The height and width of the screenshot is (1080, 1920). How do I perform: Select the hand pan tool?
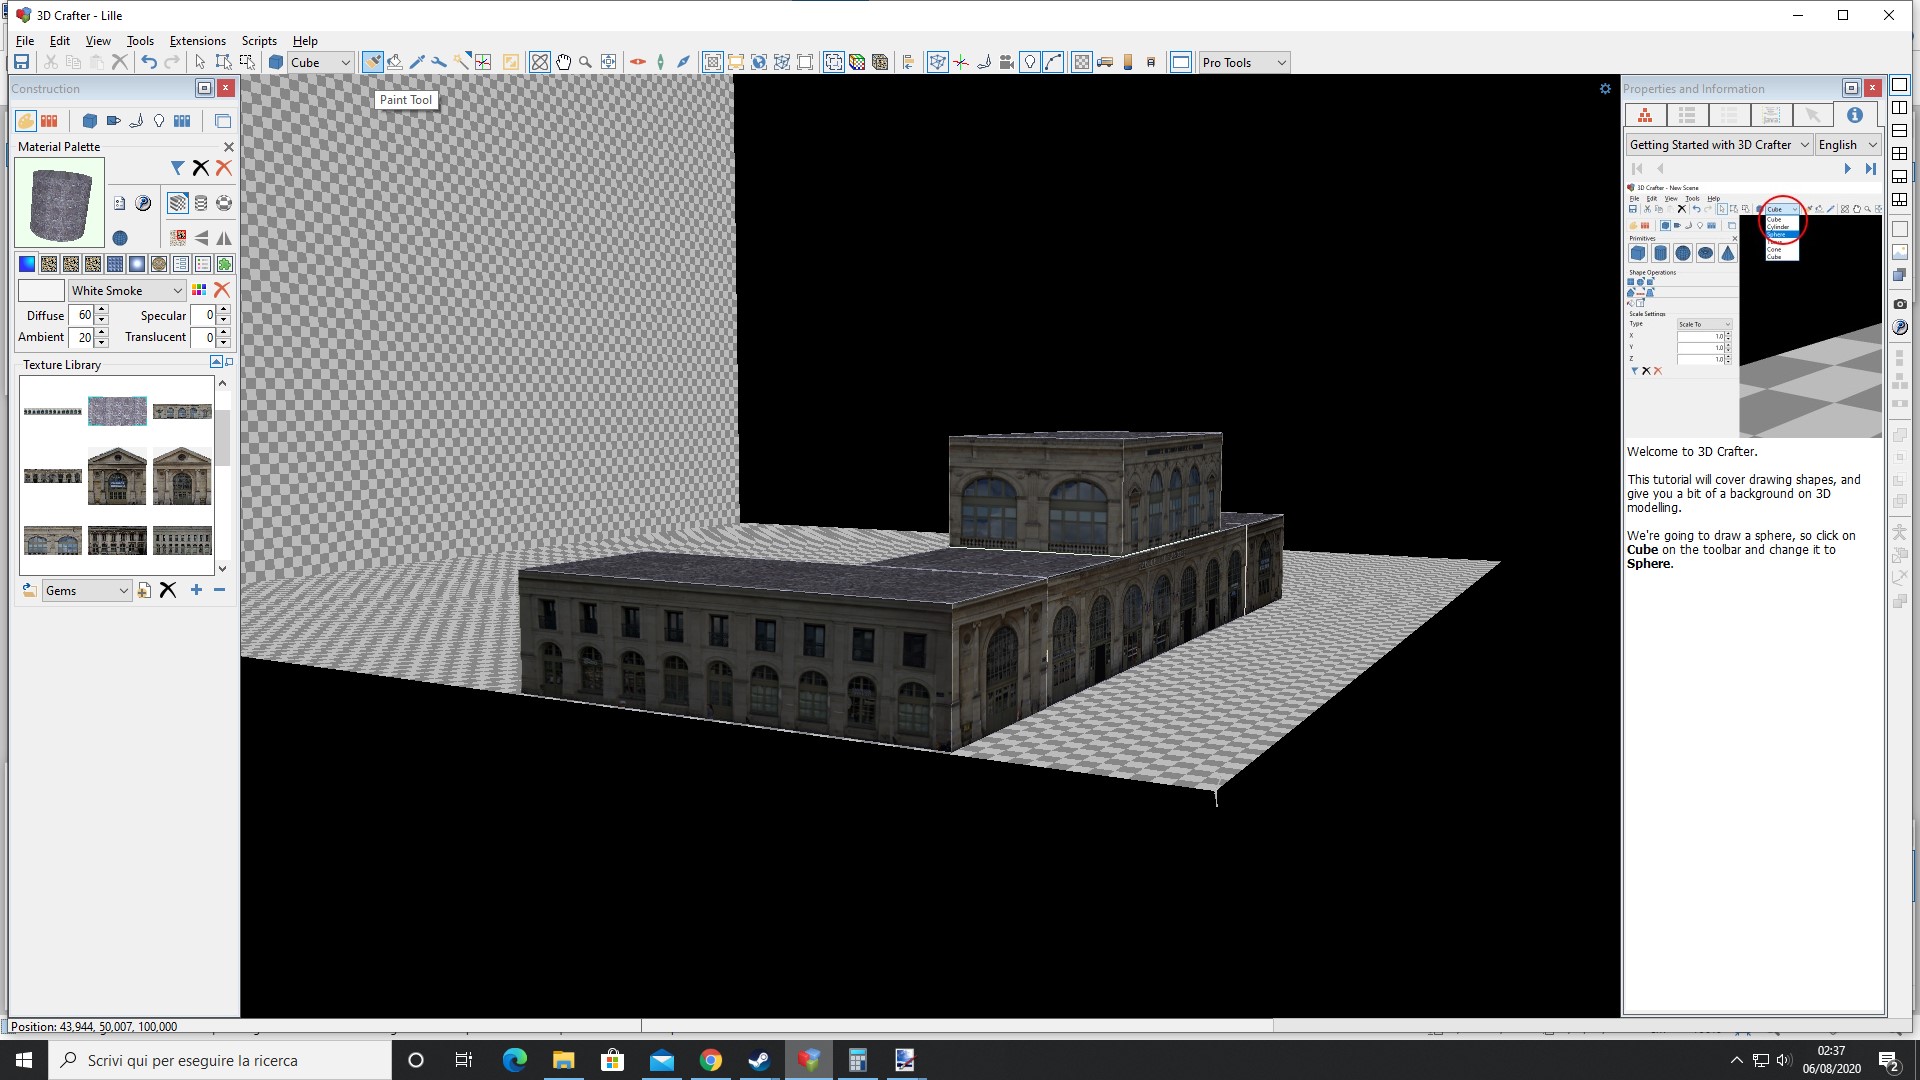tap(563, 62)
